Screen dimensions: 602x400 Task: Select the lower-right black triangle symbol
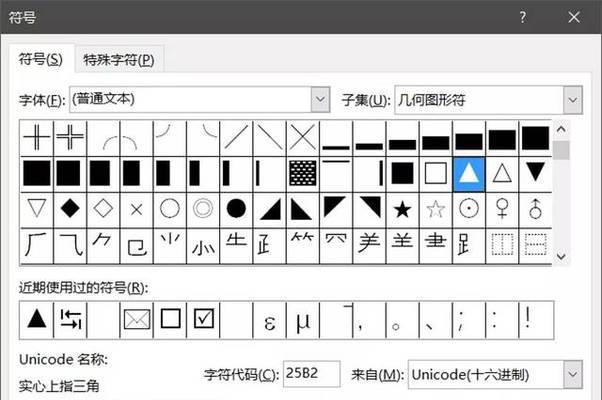(270, 210)
